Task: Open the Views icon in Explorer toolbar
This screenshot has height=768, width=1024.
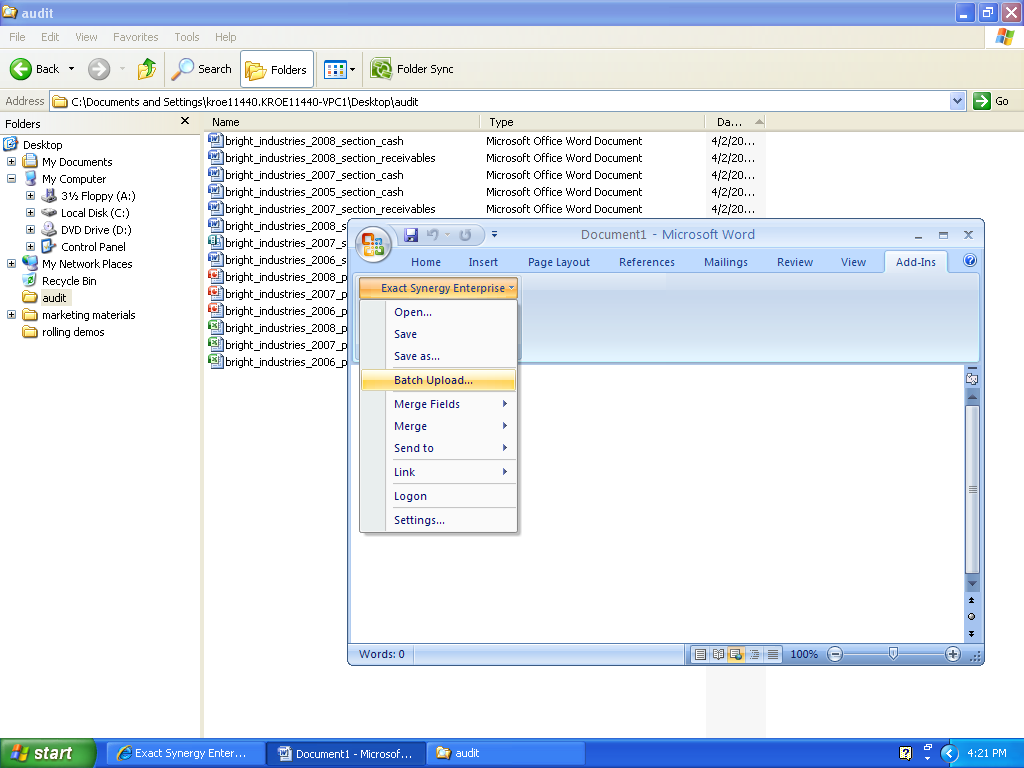Action: coord(335,69)
